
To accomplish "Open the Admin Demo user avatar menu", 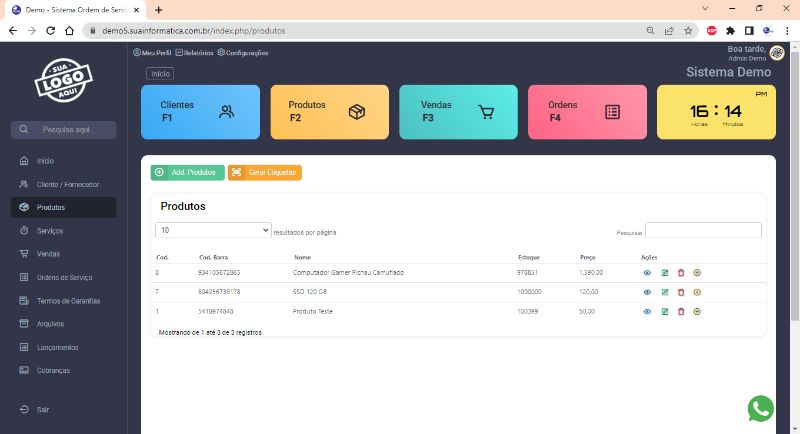I will click(777, 53).
